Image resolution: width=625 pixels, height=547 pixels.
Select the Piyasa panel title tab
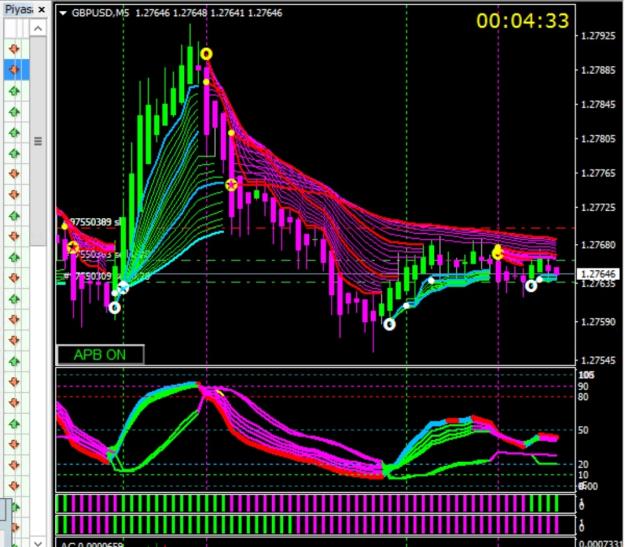point(18,10)
